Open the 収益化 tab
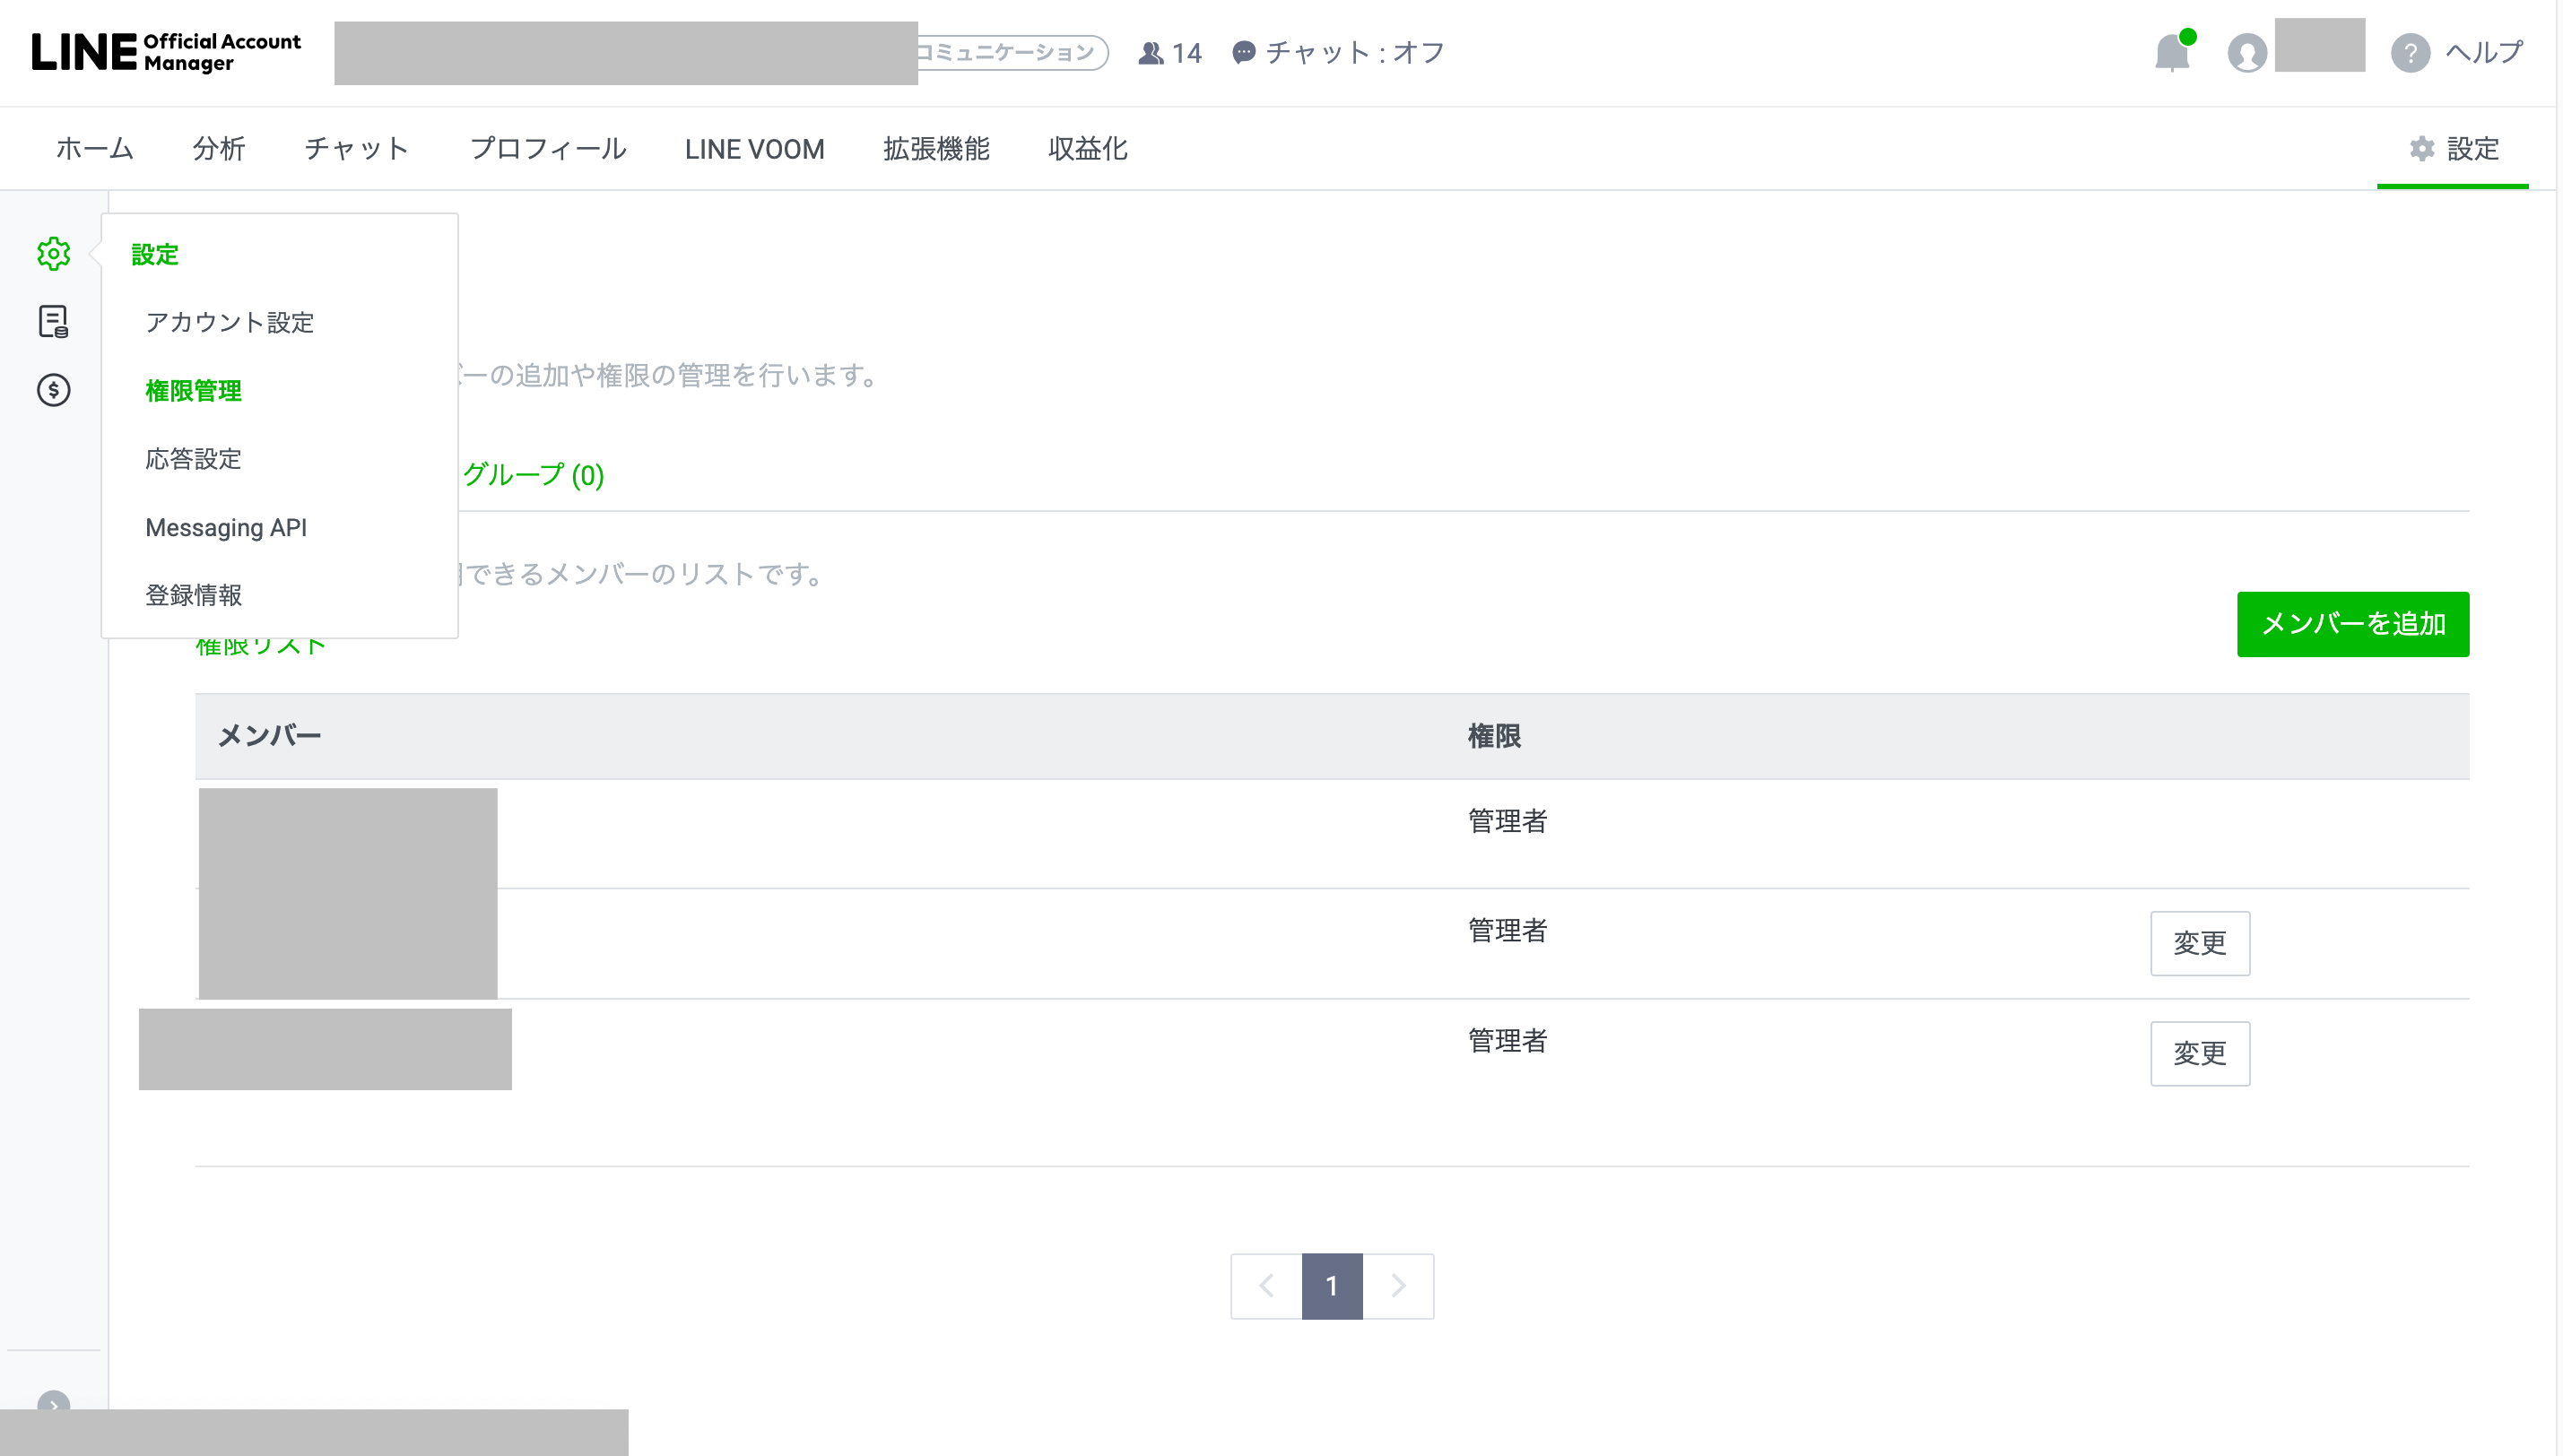 [1088, 149]
